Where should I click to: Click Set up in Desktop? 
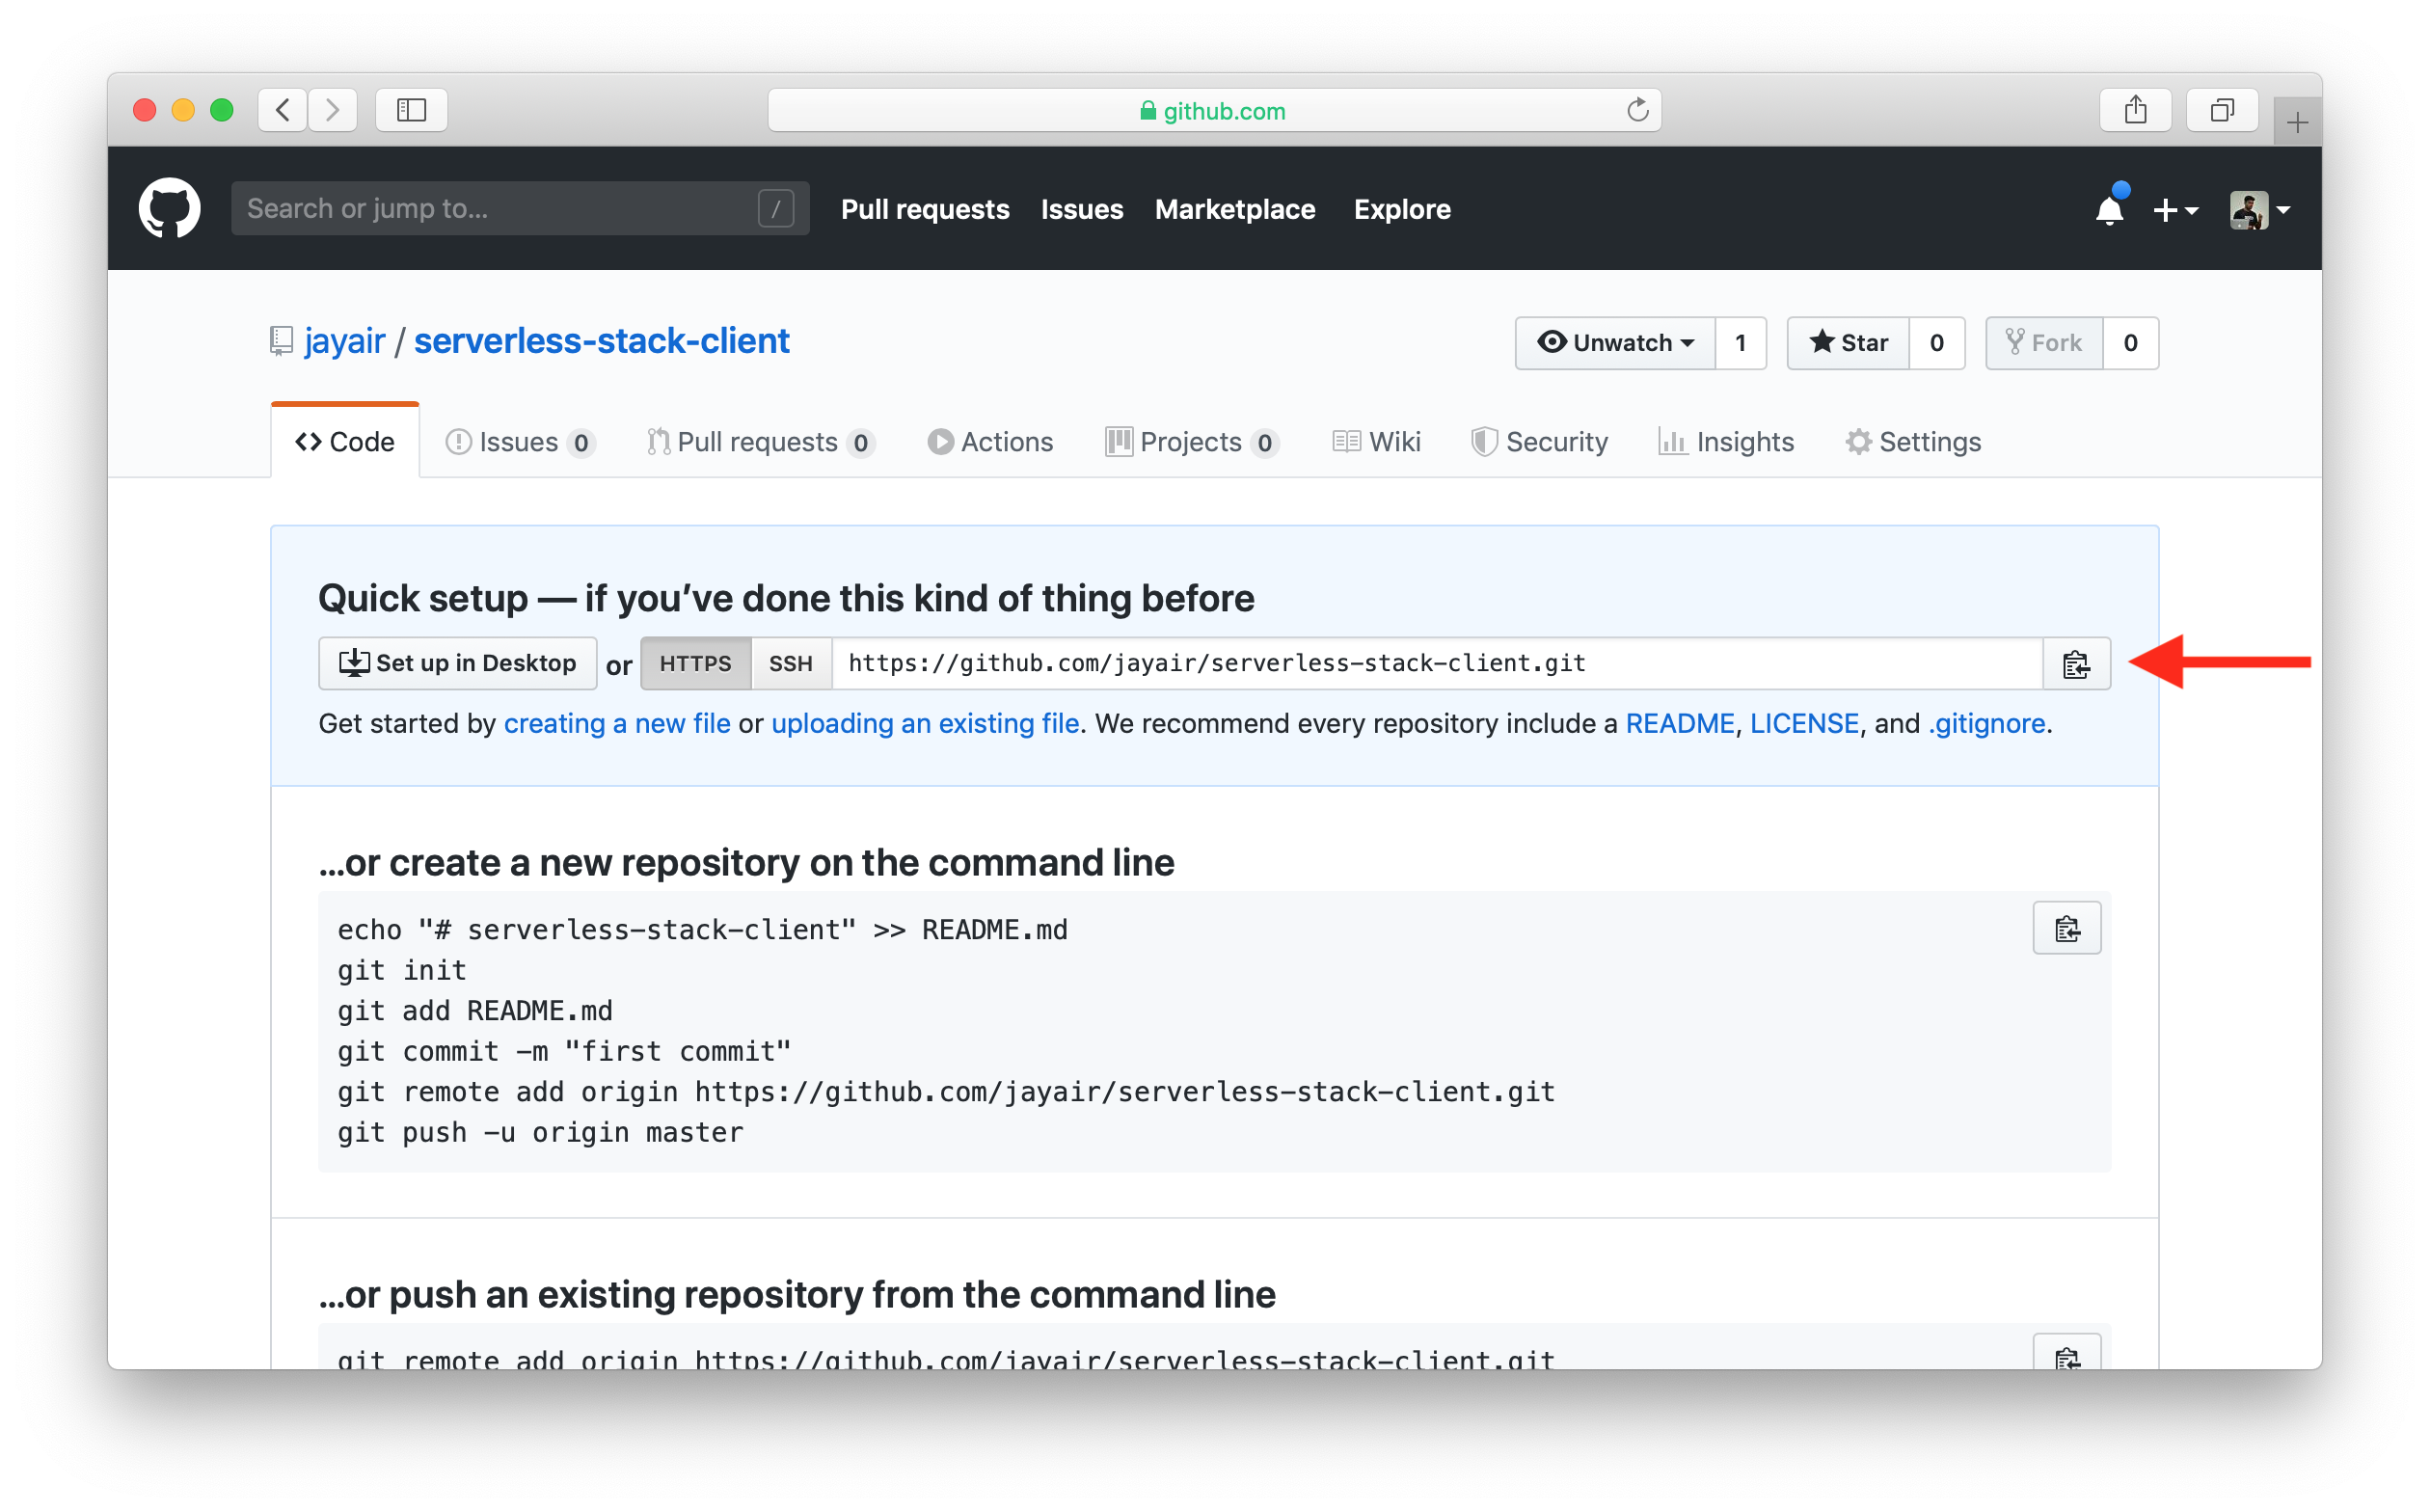point(458,664)
